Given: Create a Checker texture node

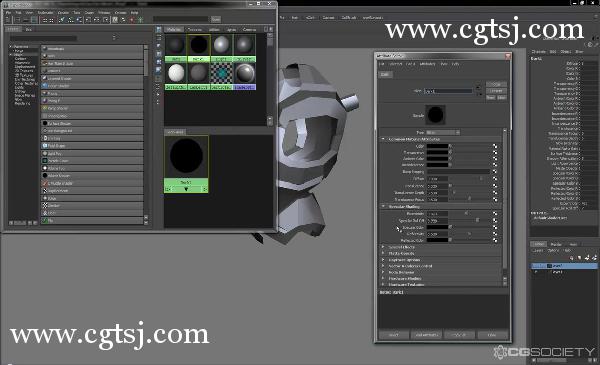Looking at the screenshot, I should (x=92, y=205).
